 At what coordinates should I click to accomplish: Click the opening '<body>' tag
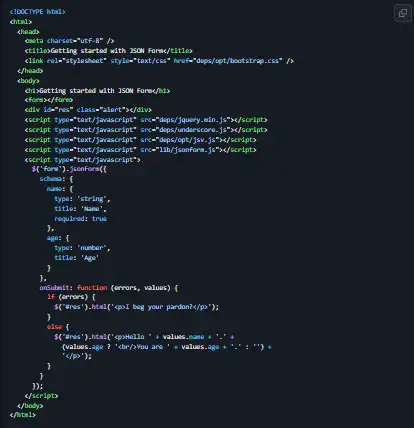(x=28, y=81)
